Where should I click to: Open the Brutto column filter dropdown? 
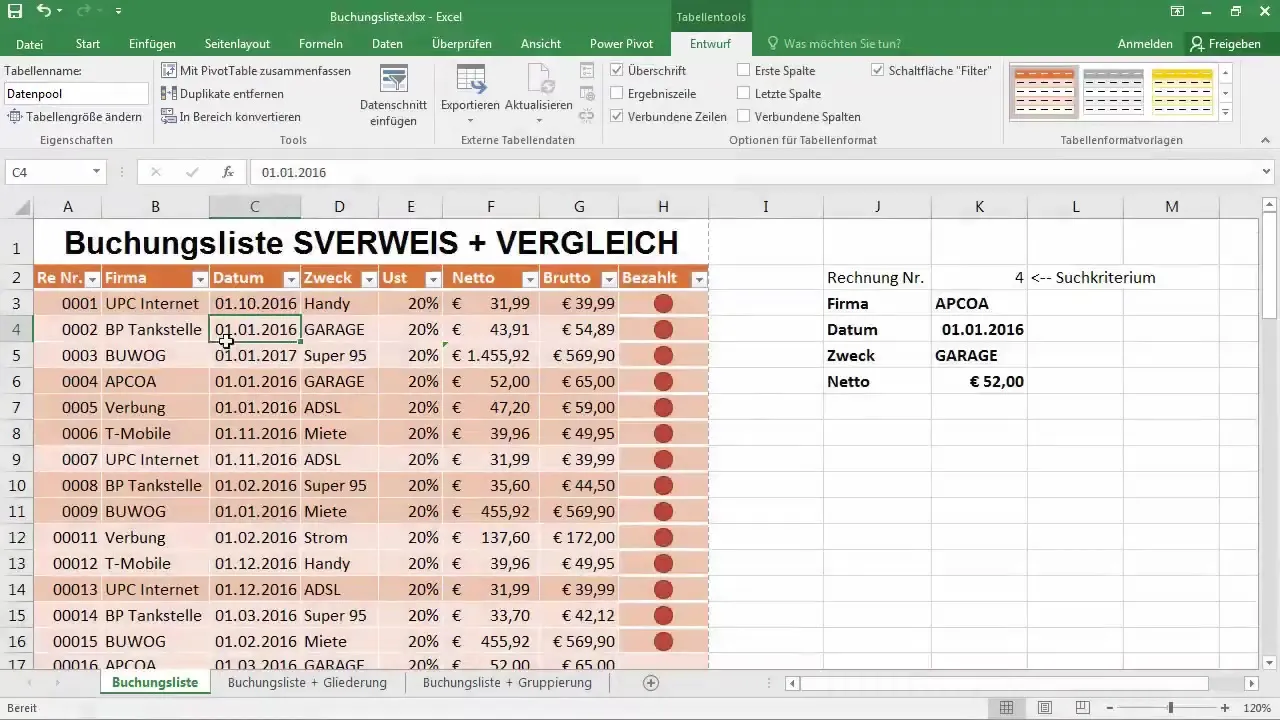click(x=609, y=280)
